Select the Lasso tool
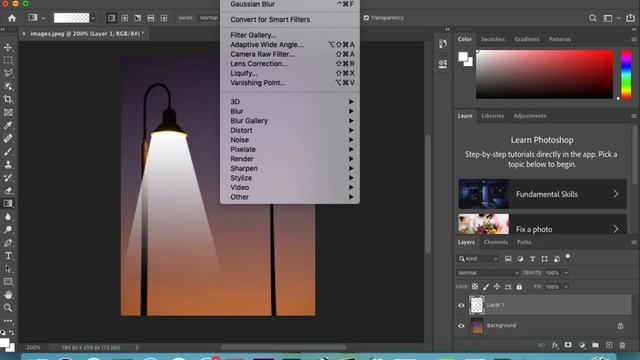 coord(8,73)
